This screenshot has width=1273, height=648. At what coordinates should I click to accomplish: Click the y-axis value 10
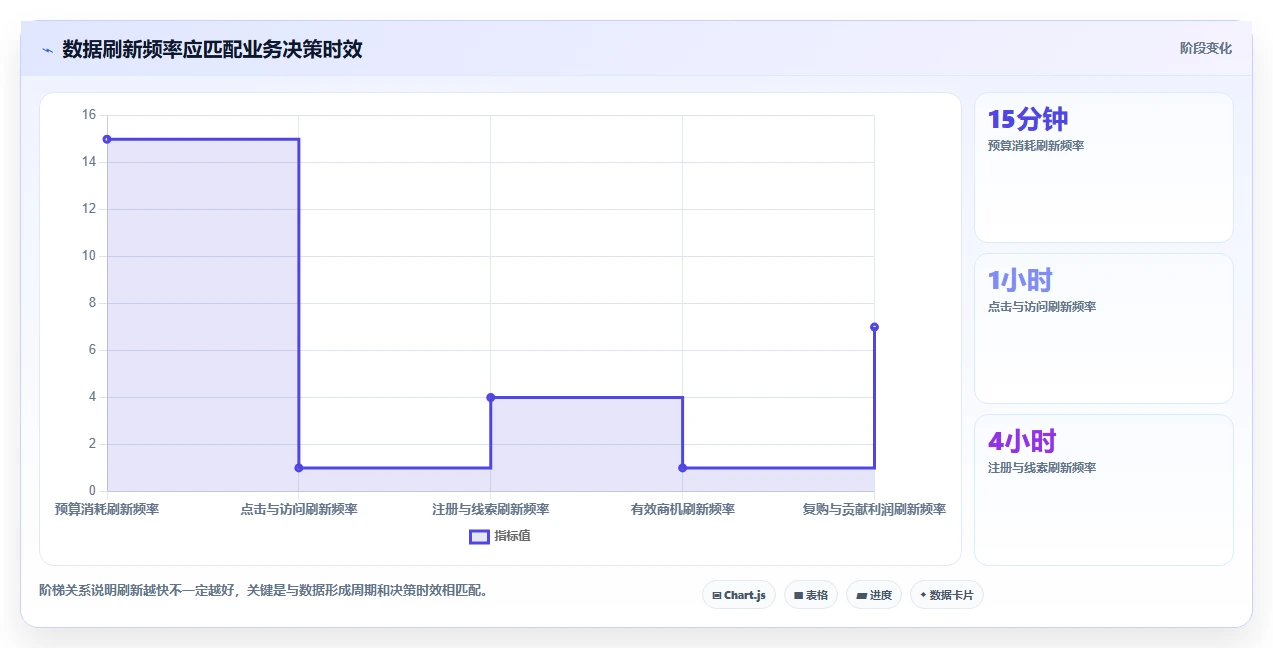coord(89,256)
